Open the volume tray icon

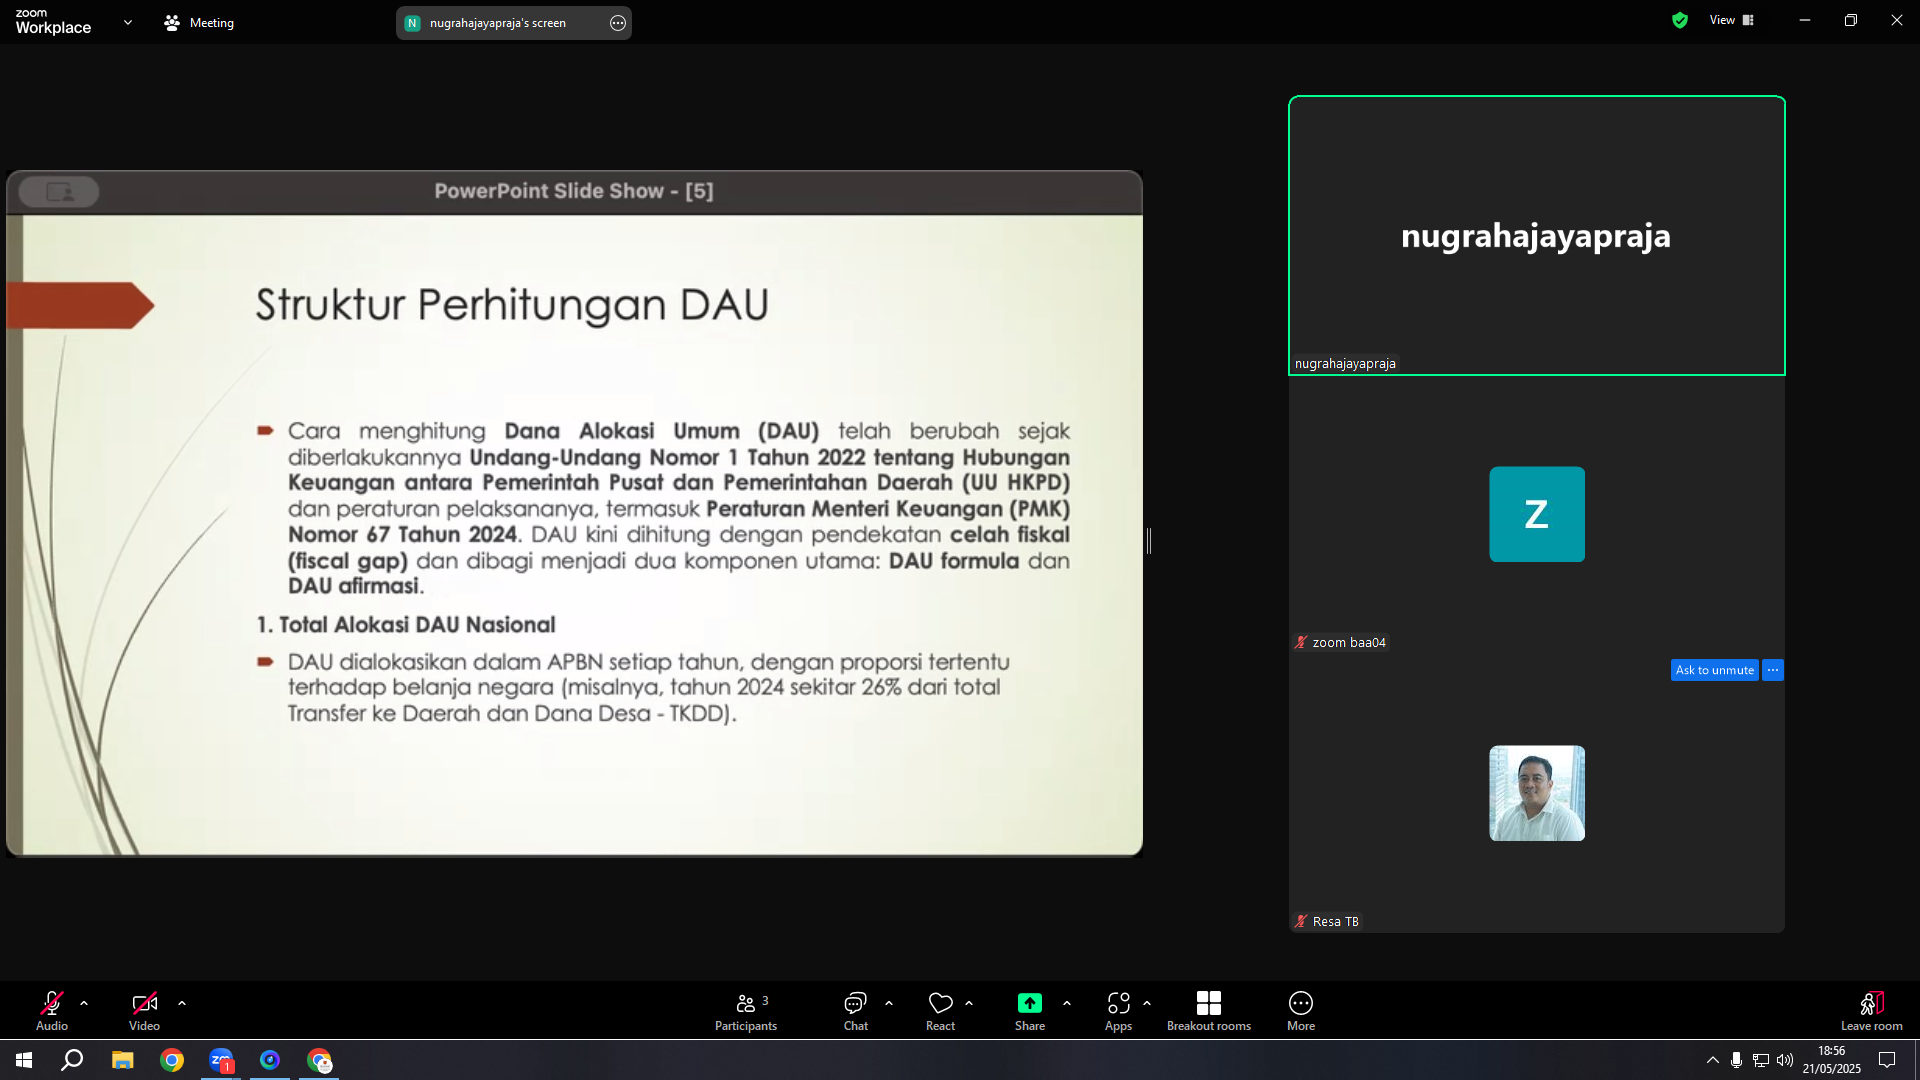[x=1785, y=1060]
